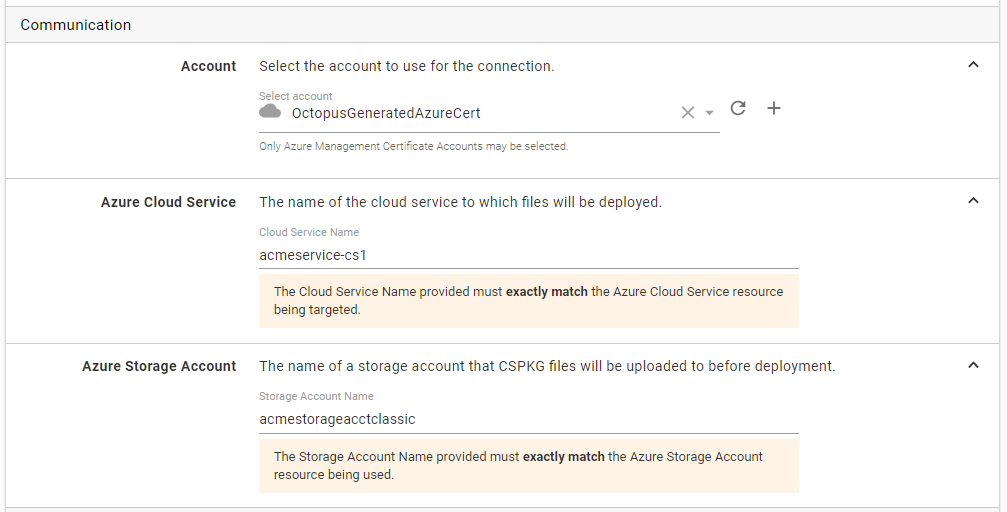Click the Azure Management Certificate helper text
Viewport: 1007px width, 512px height.
[413, 146]
